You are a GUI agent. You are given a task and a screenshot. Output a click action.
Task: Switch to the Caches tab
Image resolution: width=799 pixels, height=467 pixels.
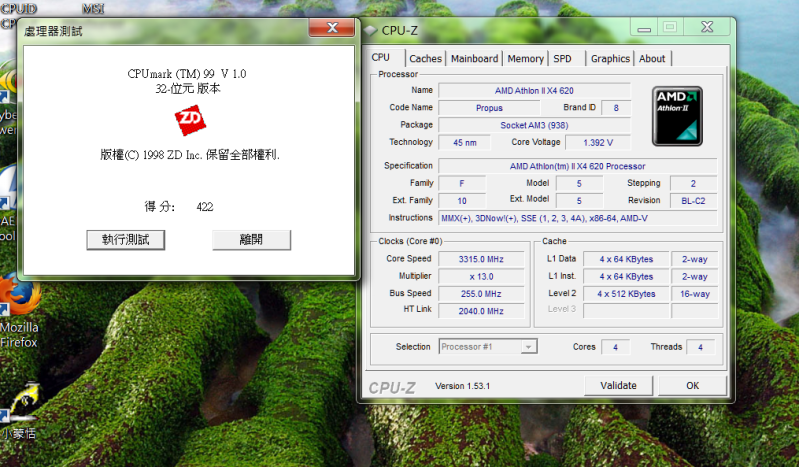click(425, 59)
